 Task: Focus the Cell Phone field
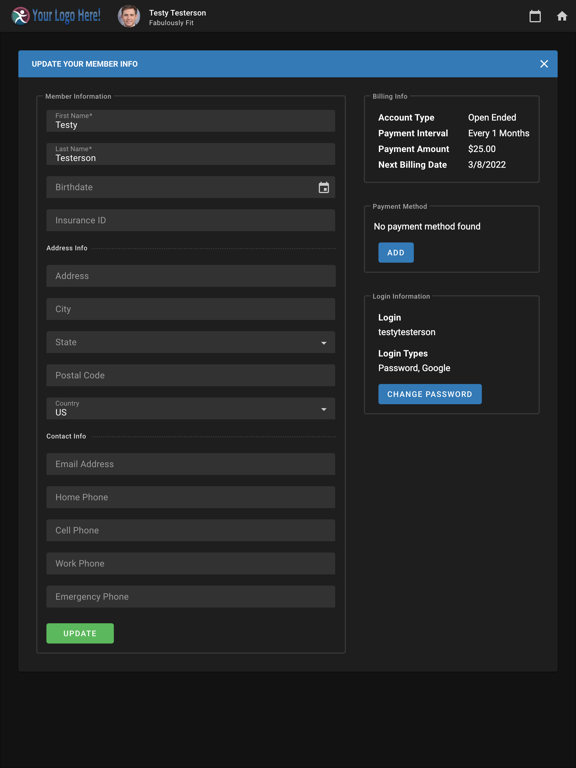coord(191,530)
